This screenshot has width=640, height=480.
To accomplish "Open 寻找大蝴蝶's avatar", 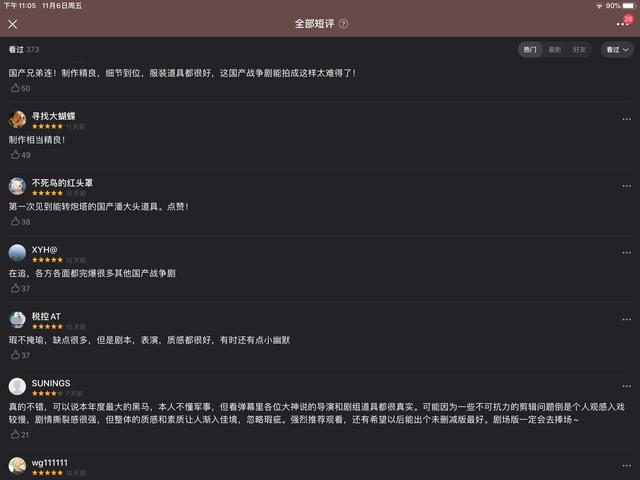I will click(x=17, y=120).
